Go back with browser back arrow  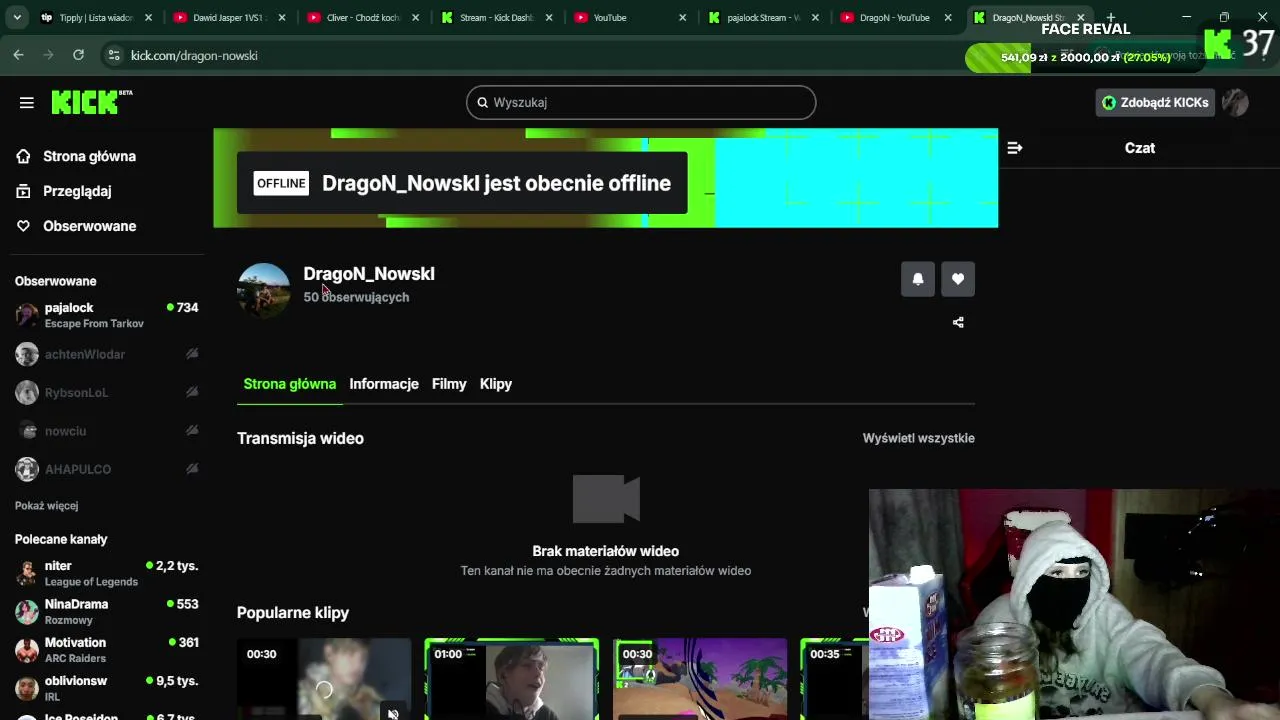tap(18, 55)
